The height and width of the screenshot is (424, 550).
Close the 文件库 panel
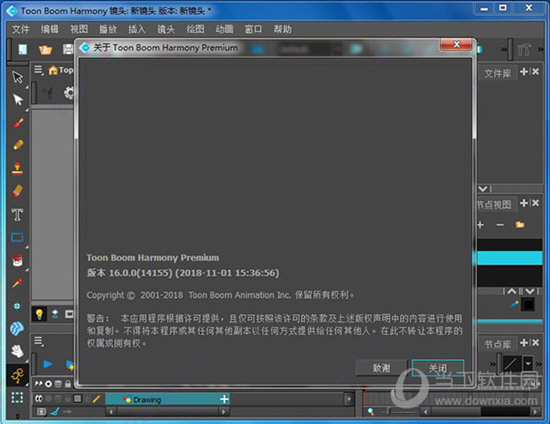coord(535,72)
